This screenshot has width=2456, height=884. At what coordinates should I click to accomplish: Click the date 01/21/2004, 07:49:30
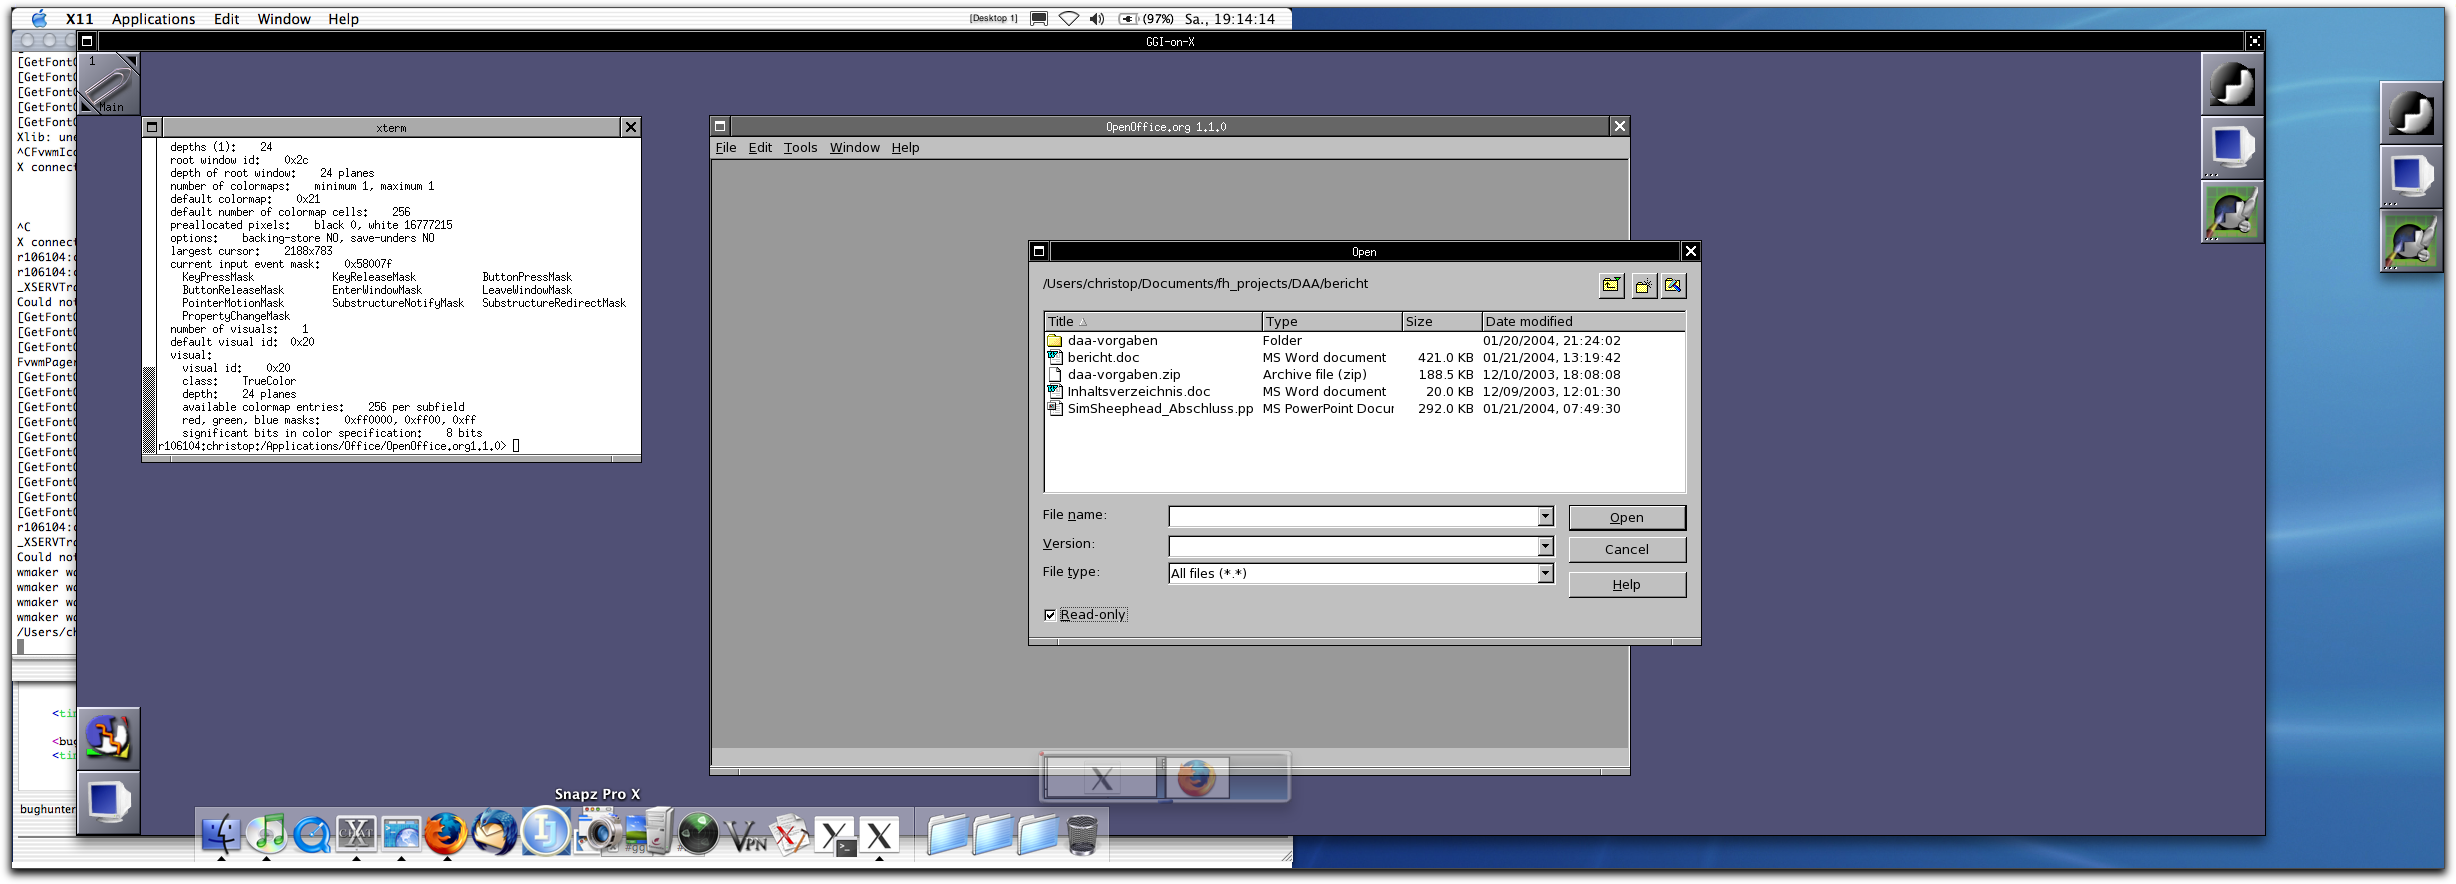point(1551,408)
